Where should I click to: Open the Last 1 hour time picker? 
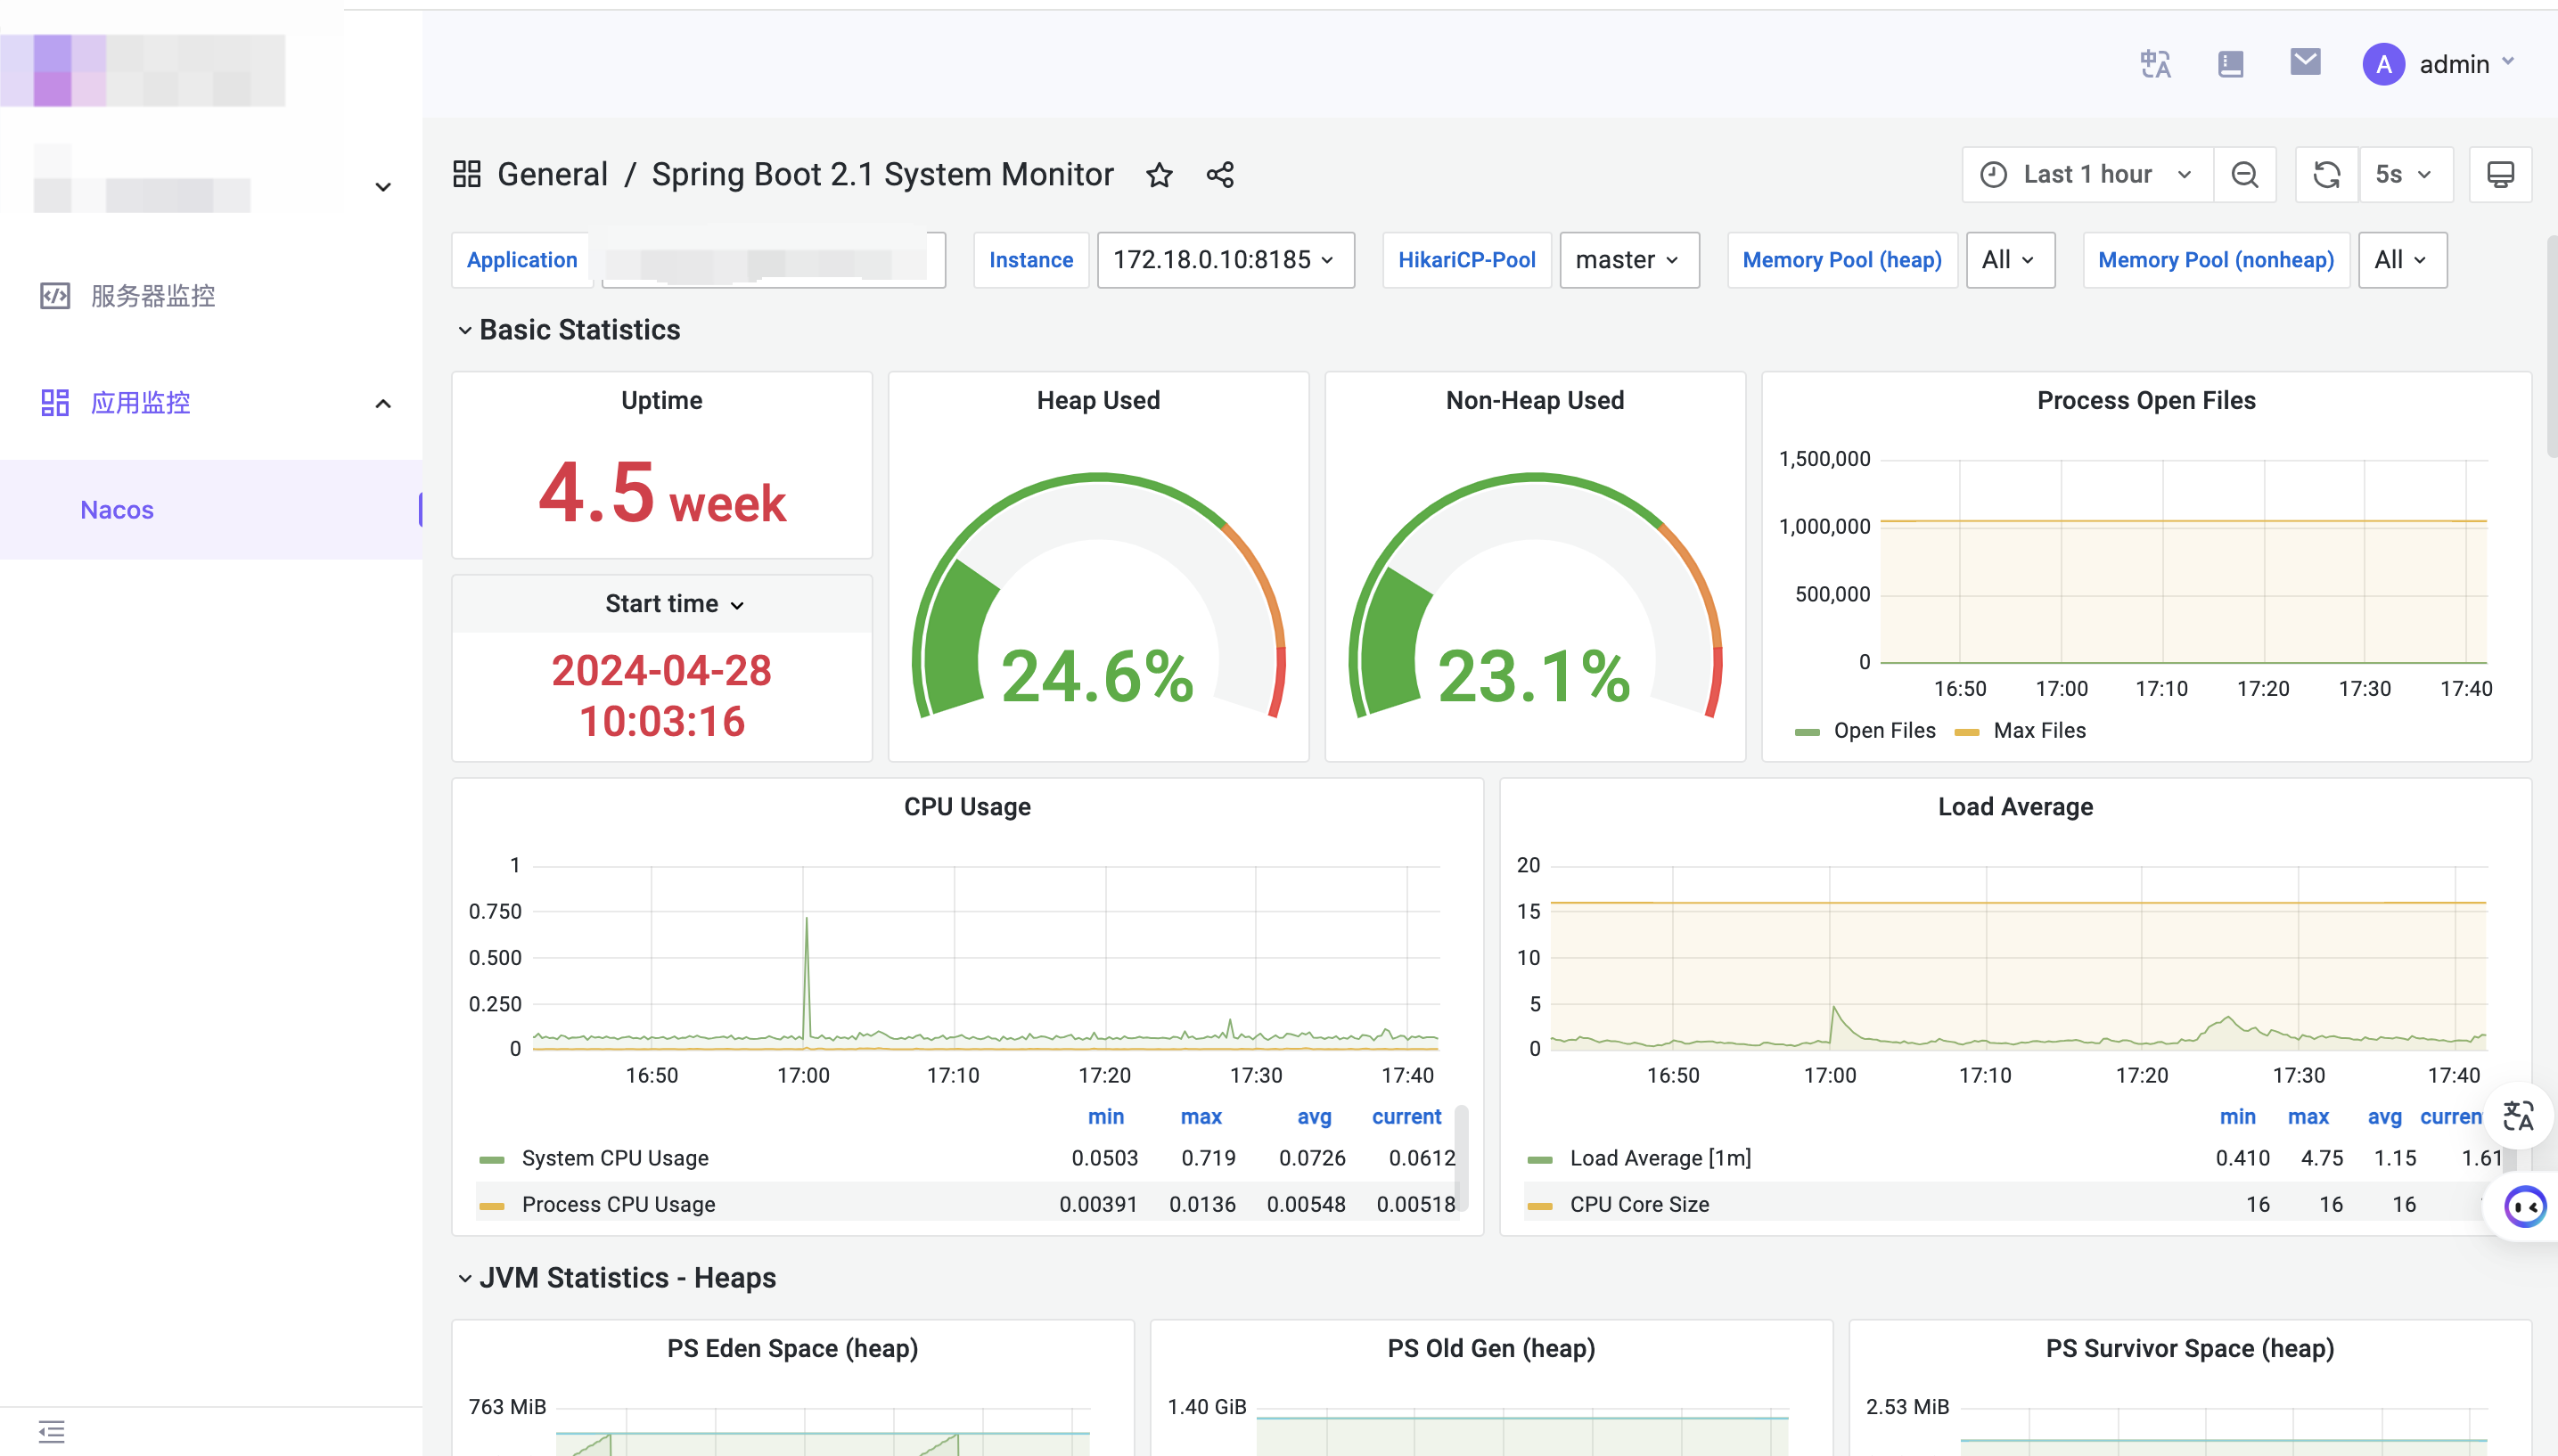point(2087,175)
